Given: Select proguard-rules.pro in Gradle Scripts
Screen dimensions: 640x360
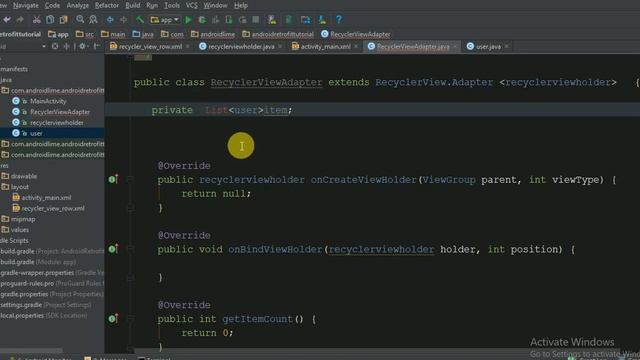Looking at the screenshot, I should point(52,283).
